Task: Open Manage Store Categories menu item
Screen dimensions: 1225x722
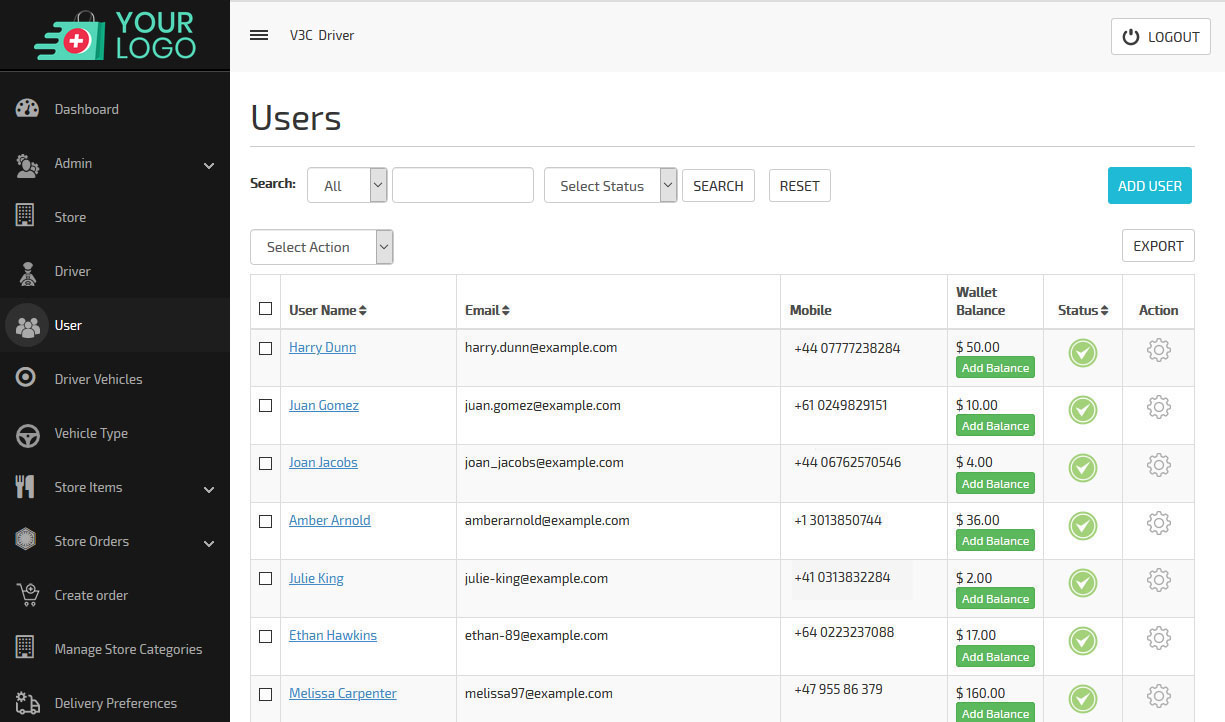Action: [x=128, y=649]
